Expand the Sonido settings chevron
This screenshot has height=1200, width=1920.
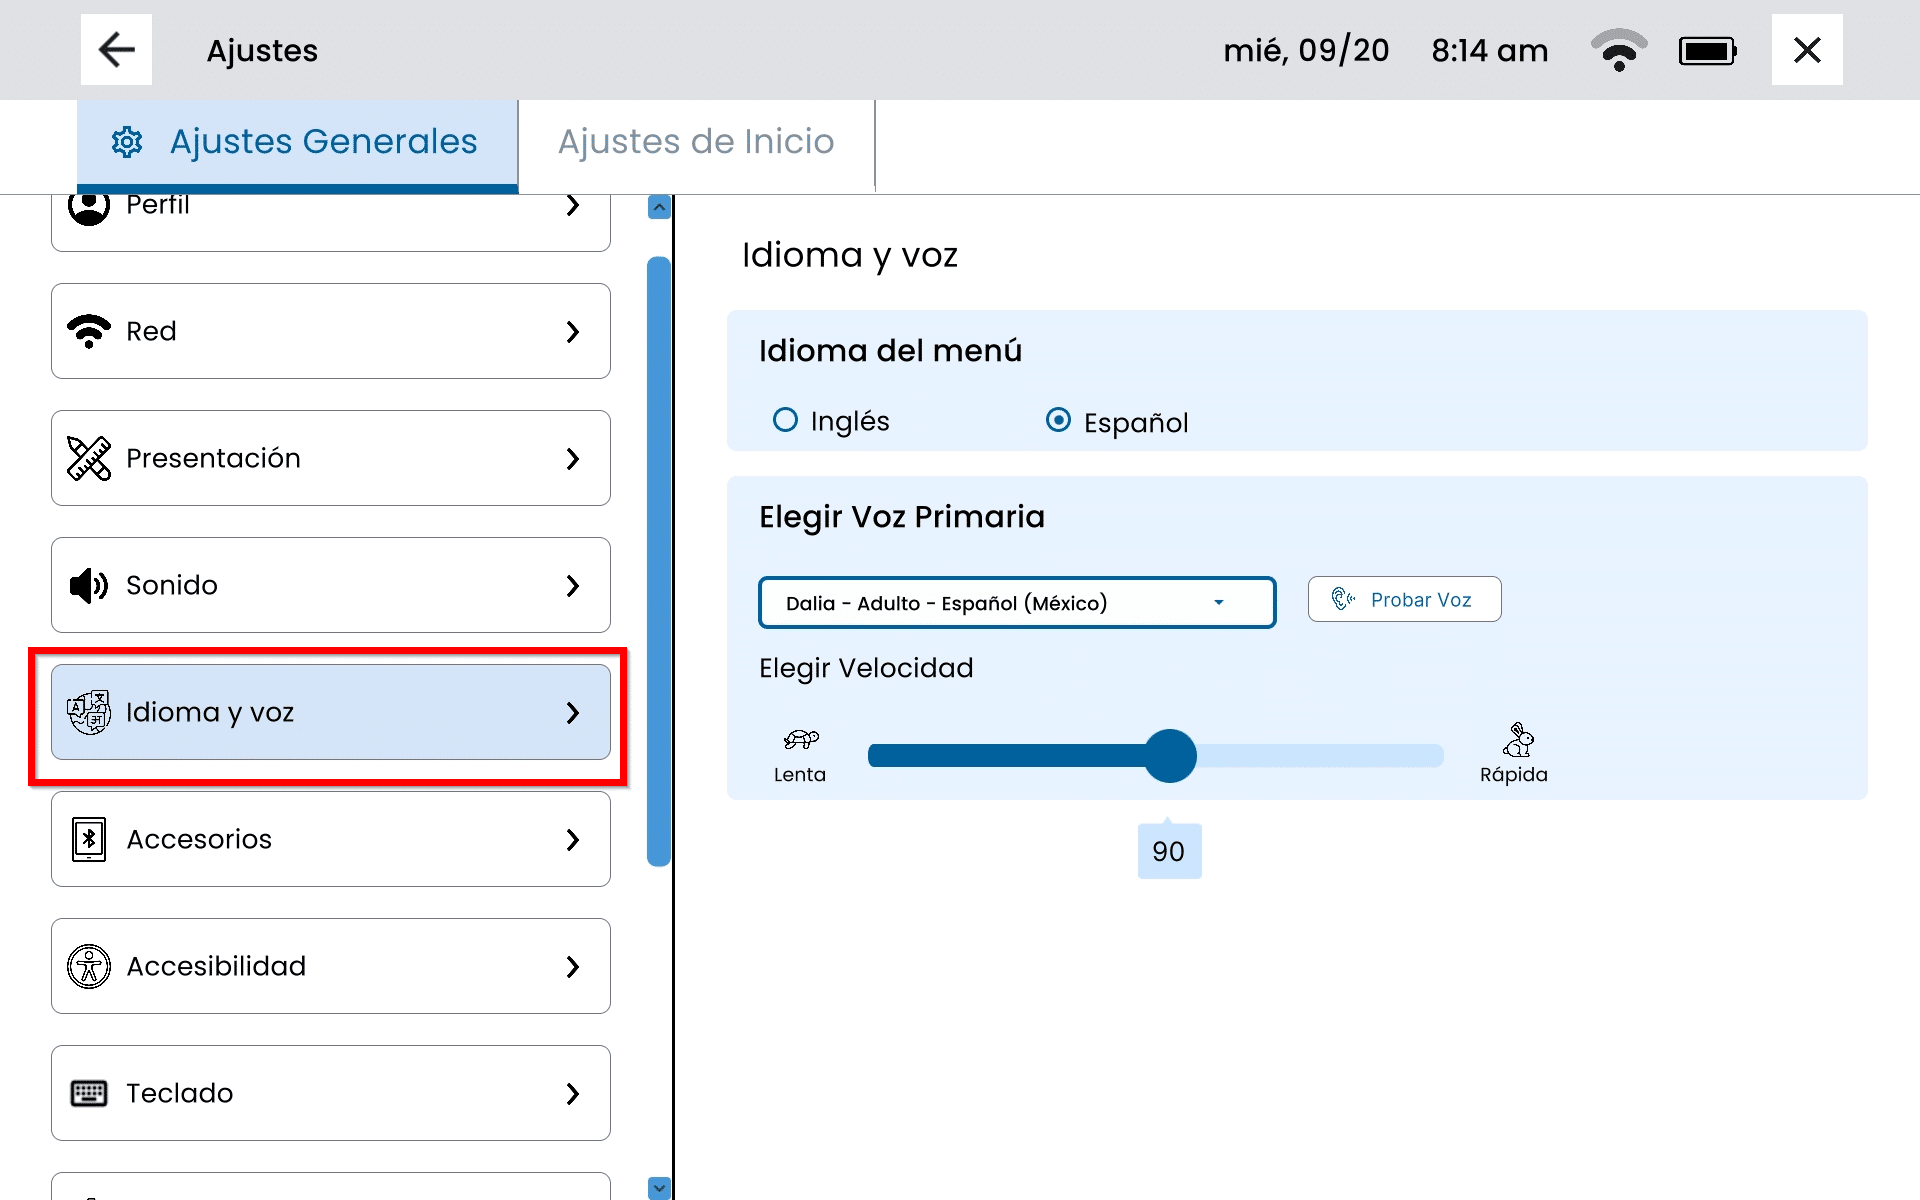(x=573, y=585)
